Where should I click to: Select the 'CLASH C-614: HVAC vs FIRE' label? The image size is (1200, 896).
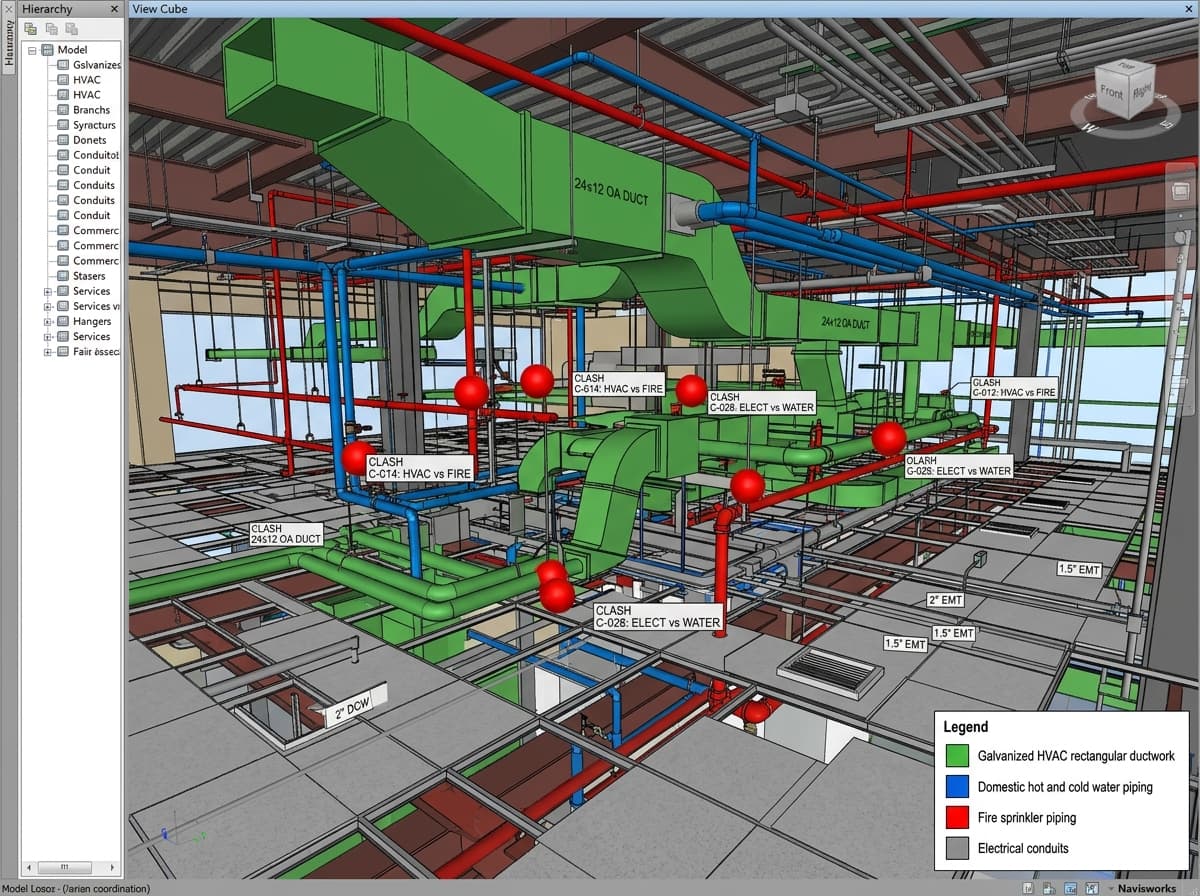point(618,384)
